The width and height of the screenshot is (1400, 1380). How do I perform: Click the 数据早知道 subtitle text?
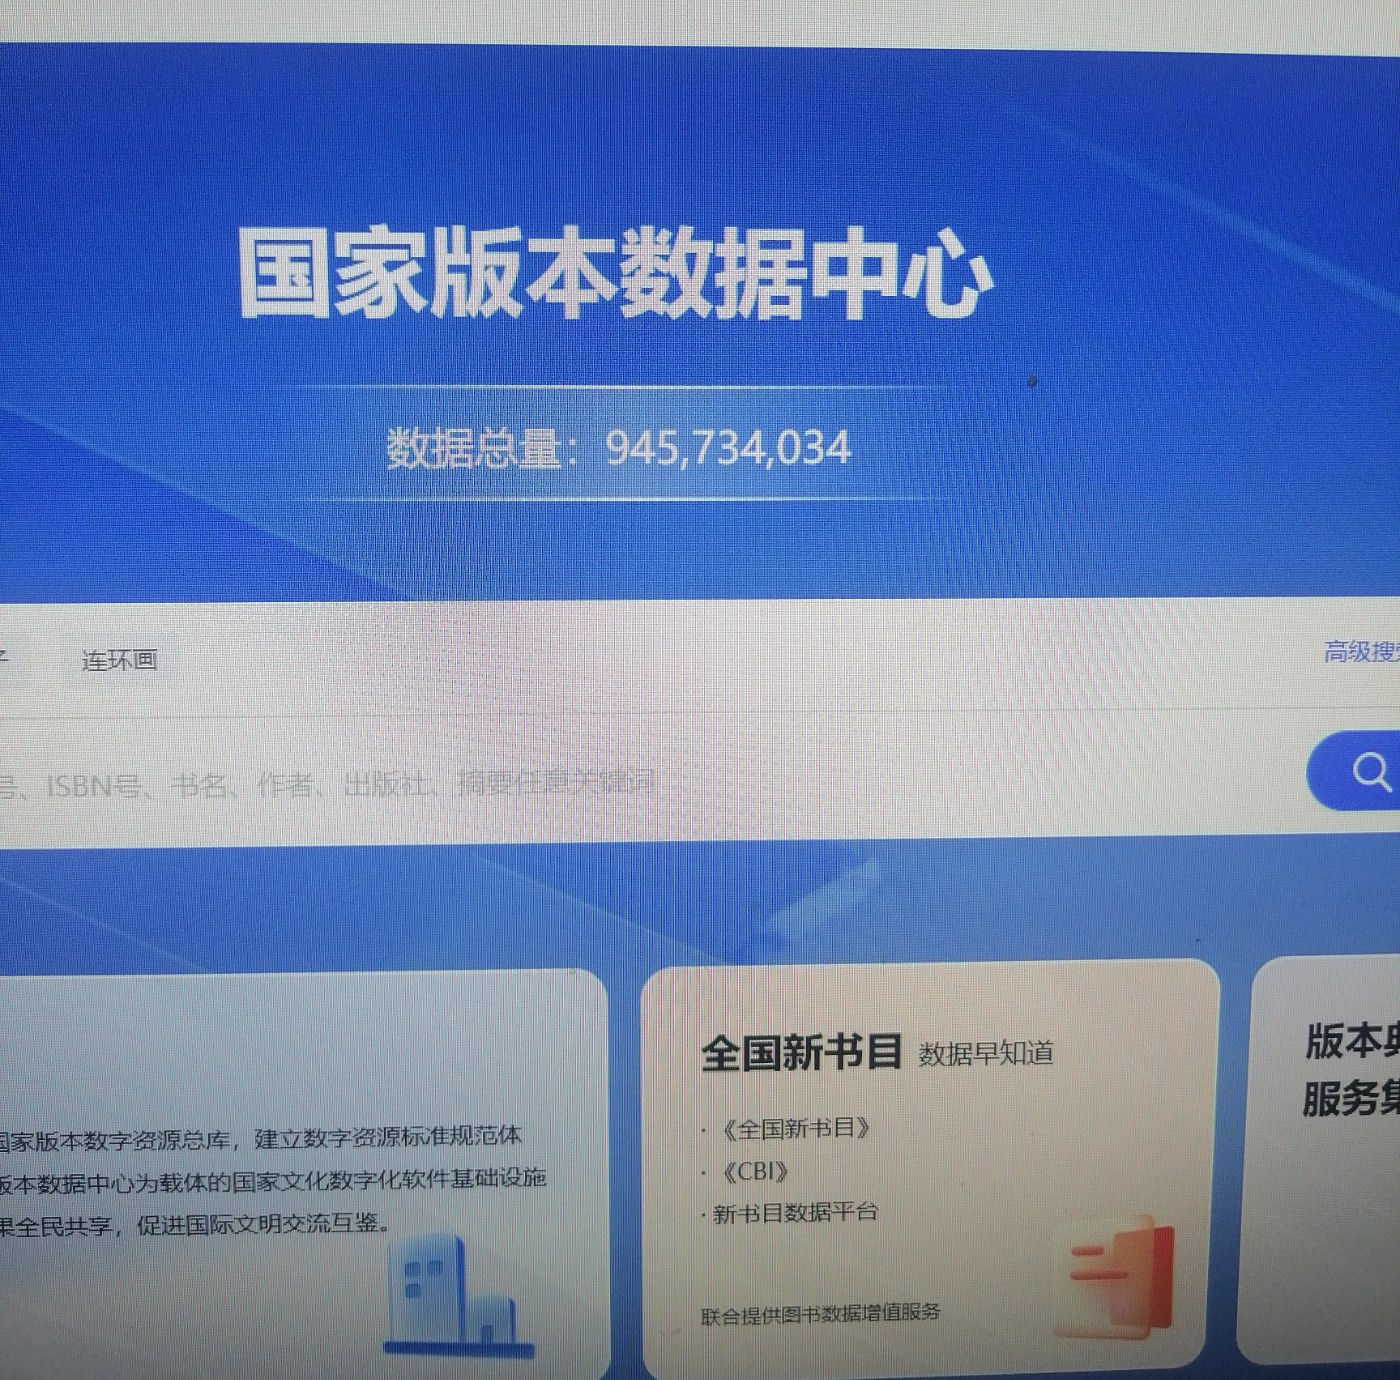click(985, 1053)
